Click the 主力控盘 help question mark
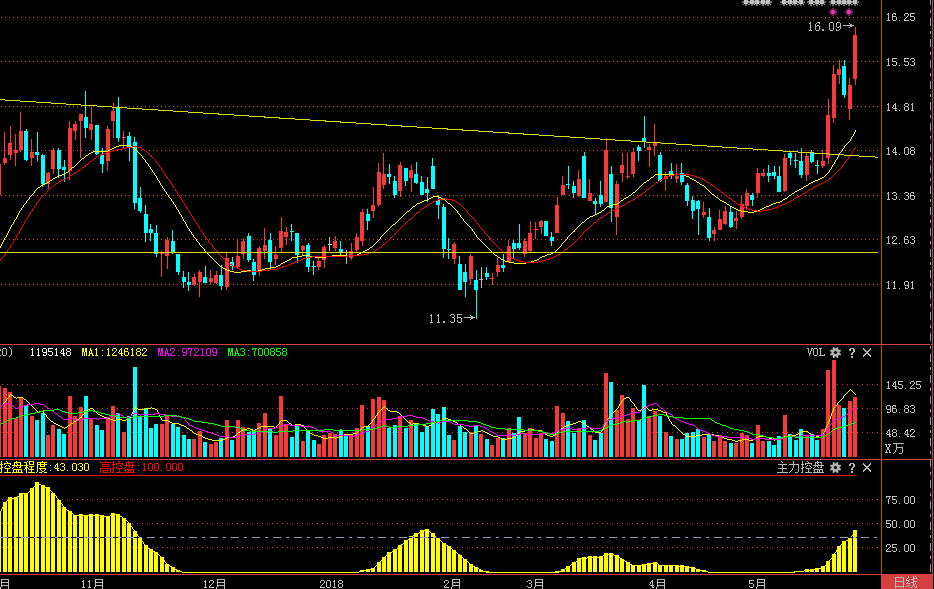Screen dimensions: 934x589 click(x=852, y=467)
